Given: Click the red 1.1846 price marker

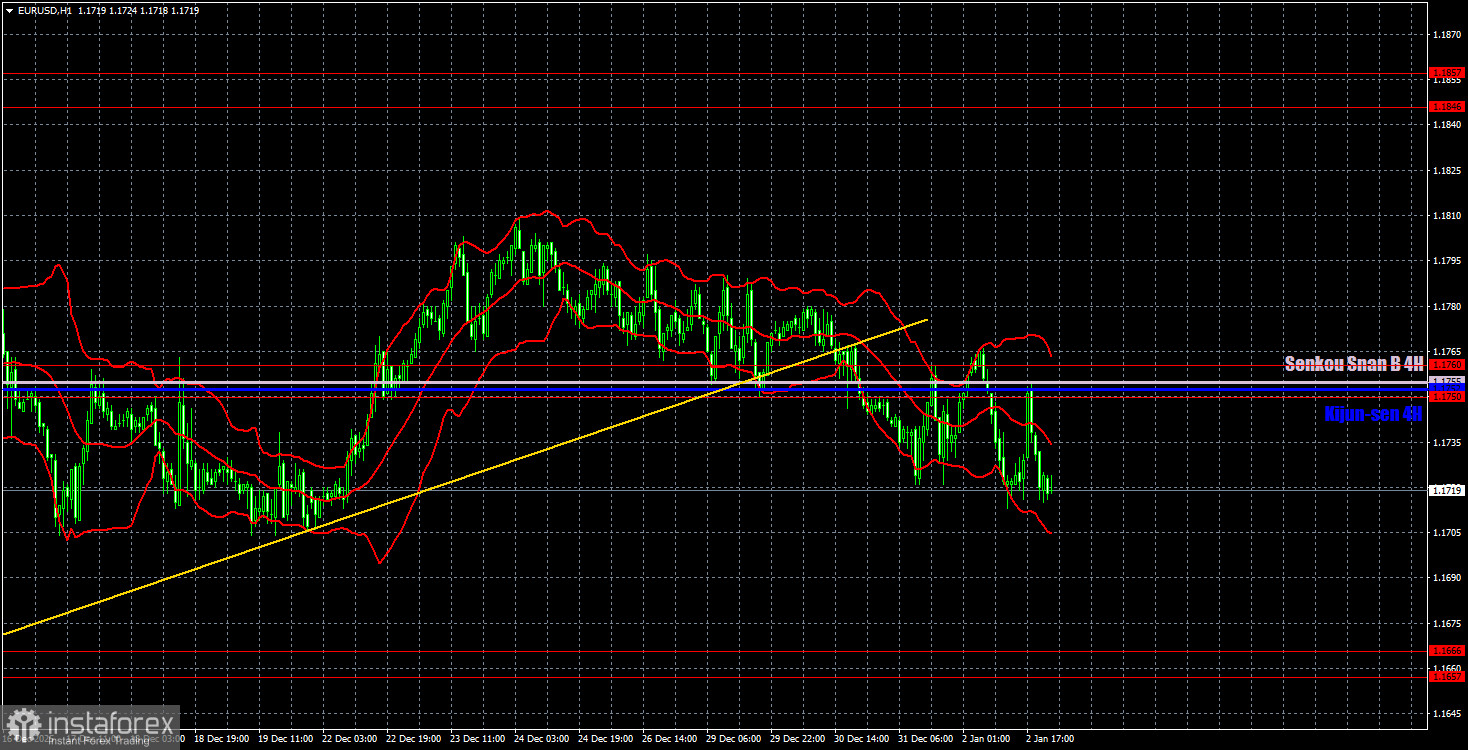Looking at the screenshot, I should [x=1447, y=107].
